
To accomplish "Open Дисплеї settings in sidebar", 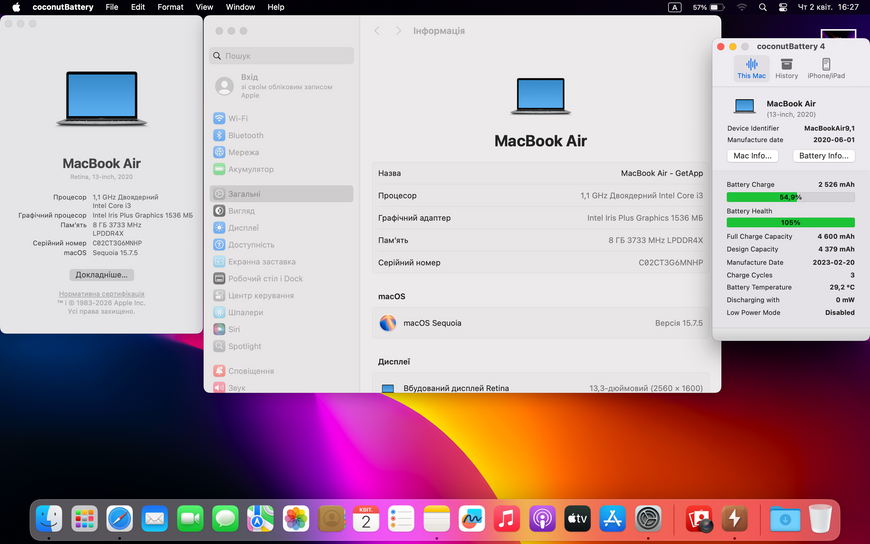I will pyautogui.click(x=281, y=228).
